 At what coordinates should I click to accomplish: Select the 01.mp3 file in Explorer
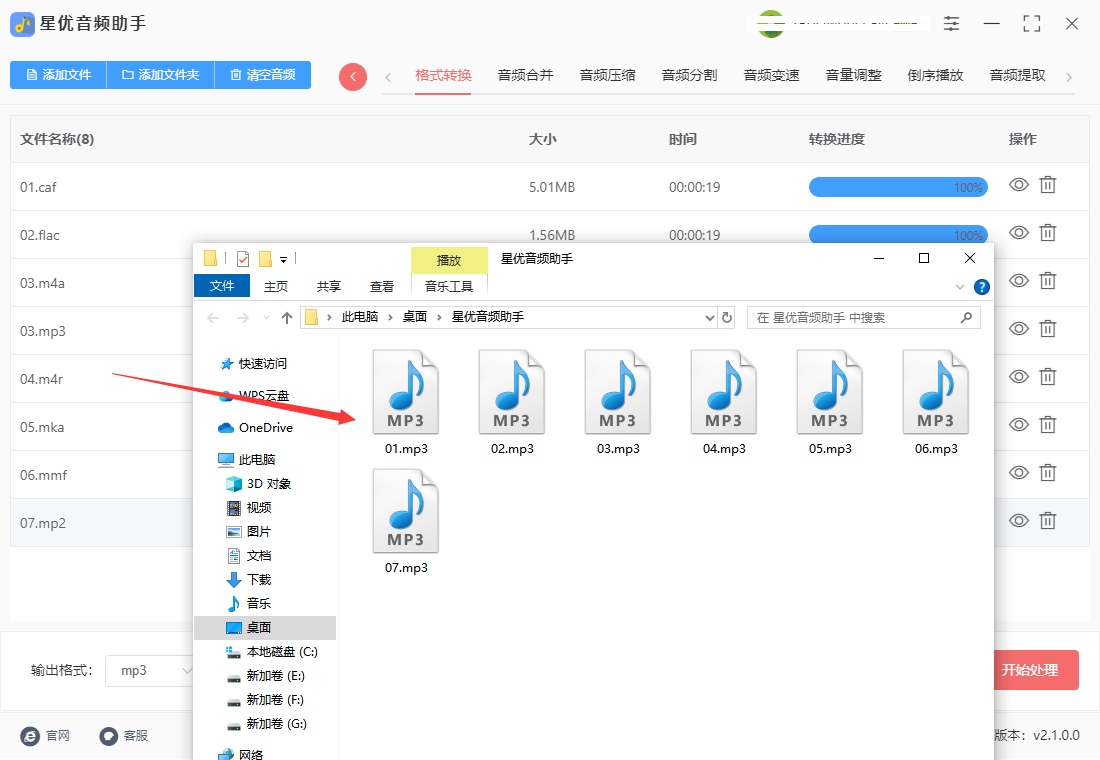point(406,404)
